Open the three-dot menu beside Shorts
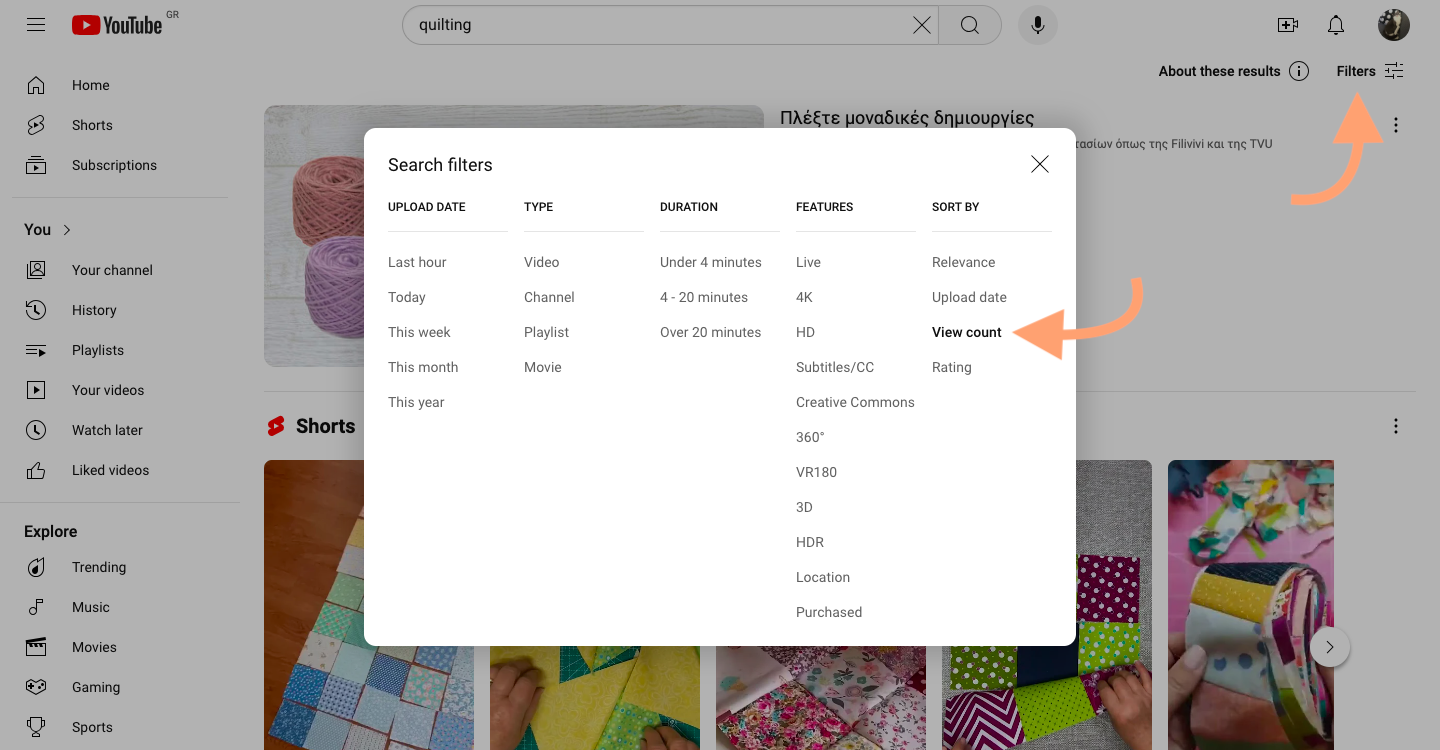The image size is (1440, 750). click(1396, 425)
